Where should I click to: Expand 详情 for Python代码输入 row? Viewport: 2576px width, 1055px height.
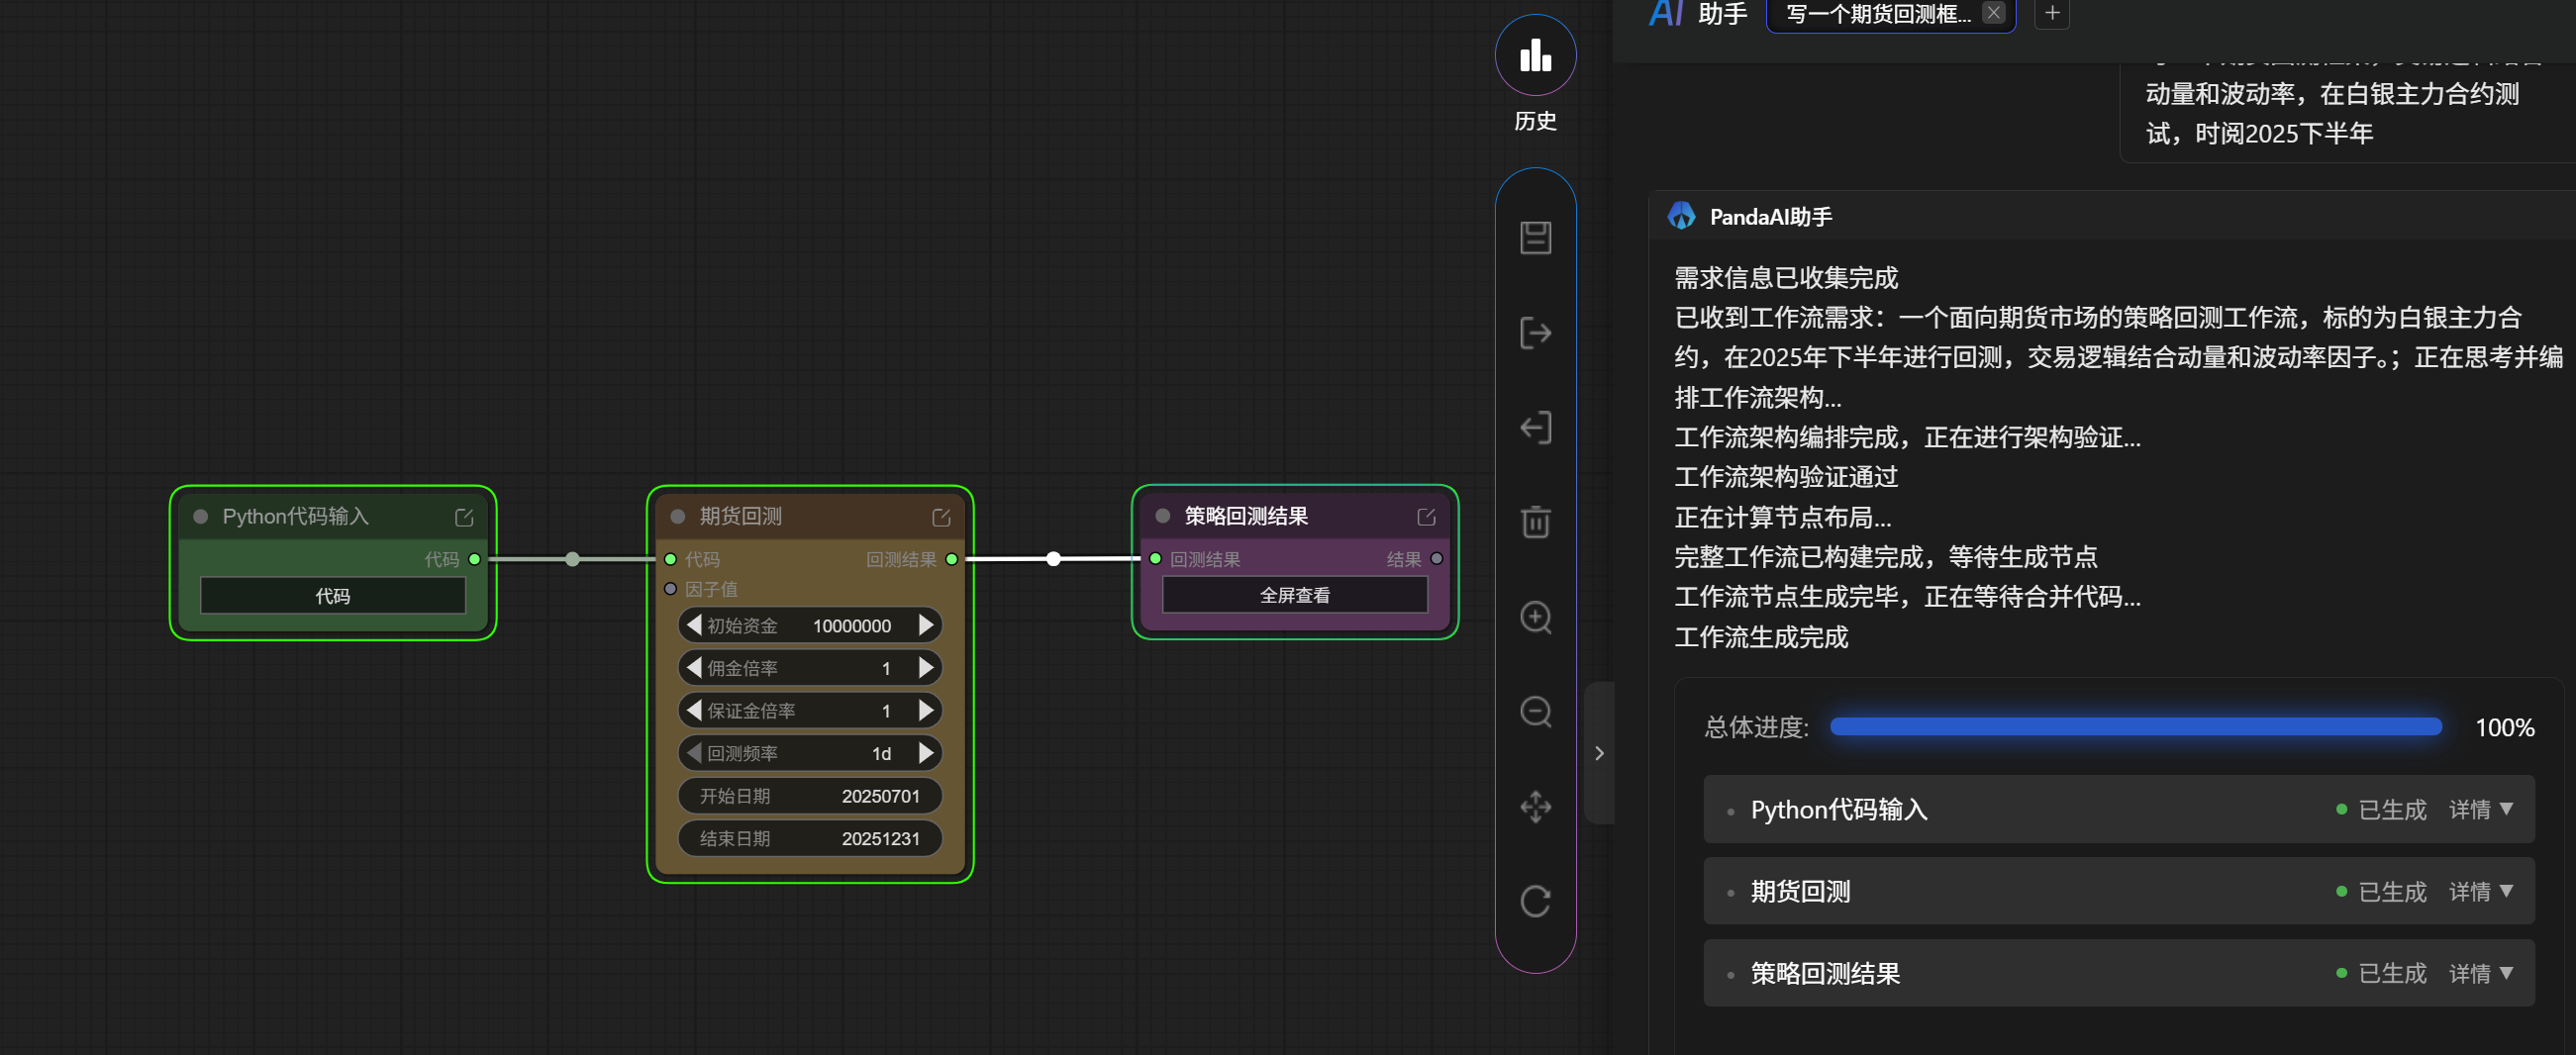click(2480, 809)
